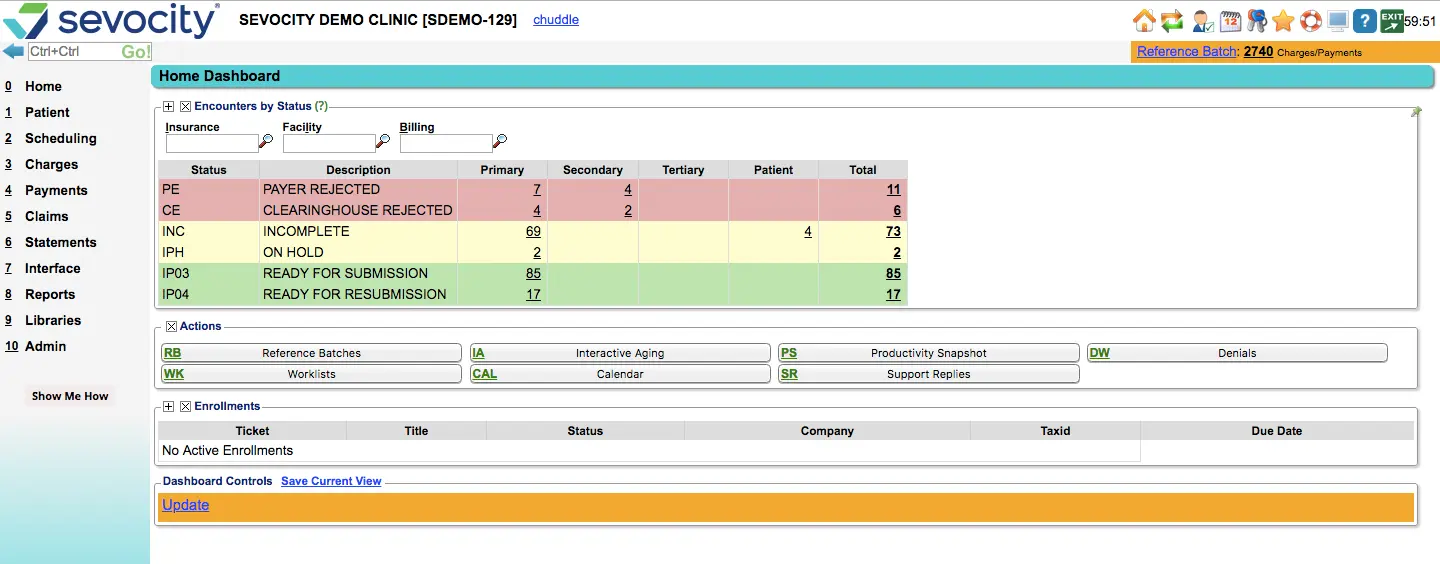This screenshot has height=564, width=1440.
Task: Focus the Ctrl+Ctrl quick search field
Action: point(74,52)
